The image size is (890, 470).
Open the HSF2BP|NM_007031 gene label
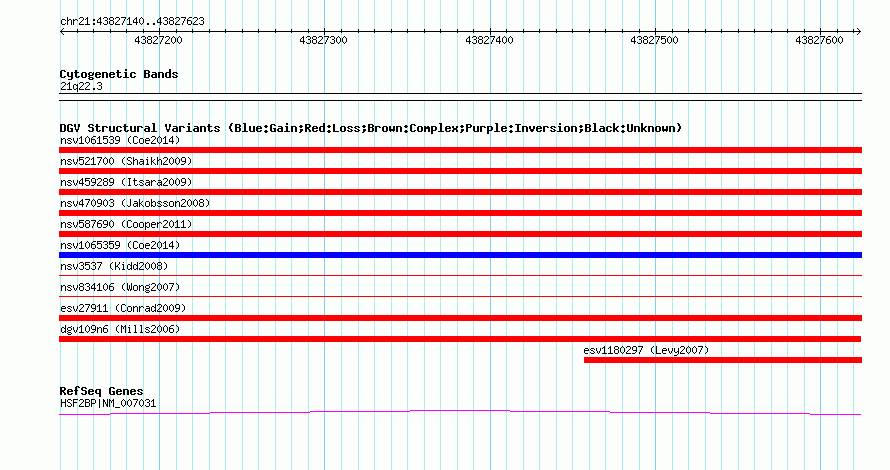click(x=108, y=404)
